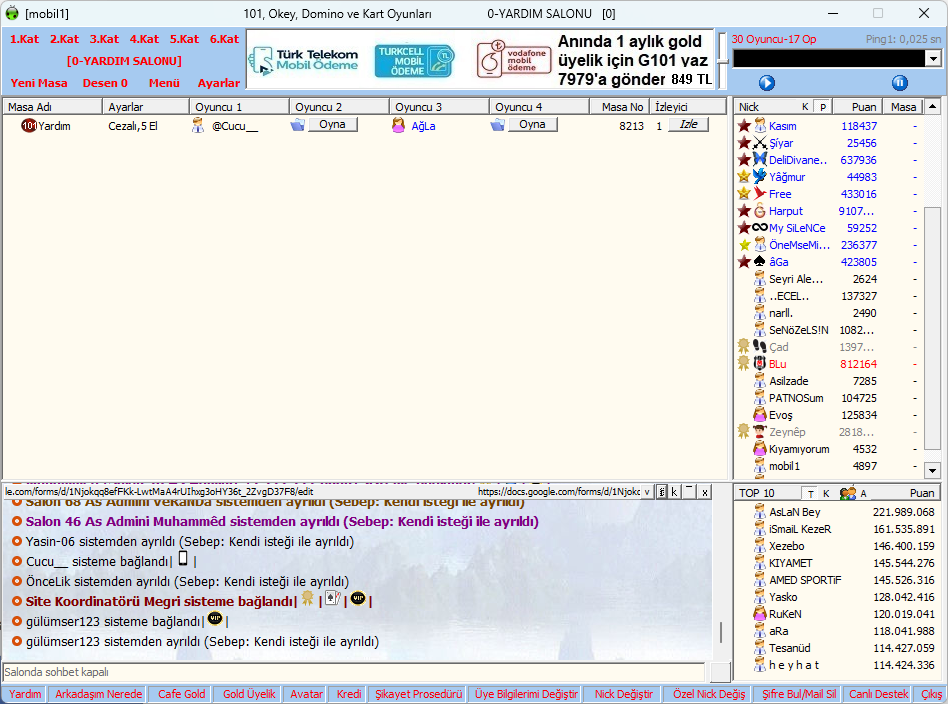
Task: Click the Vodafone mobil ödeme logo
Action: tap(512, 61)
